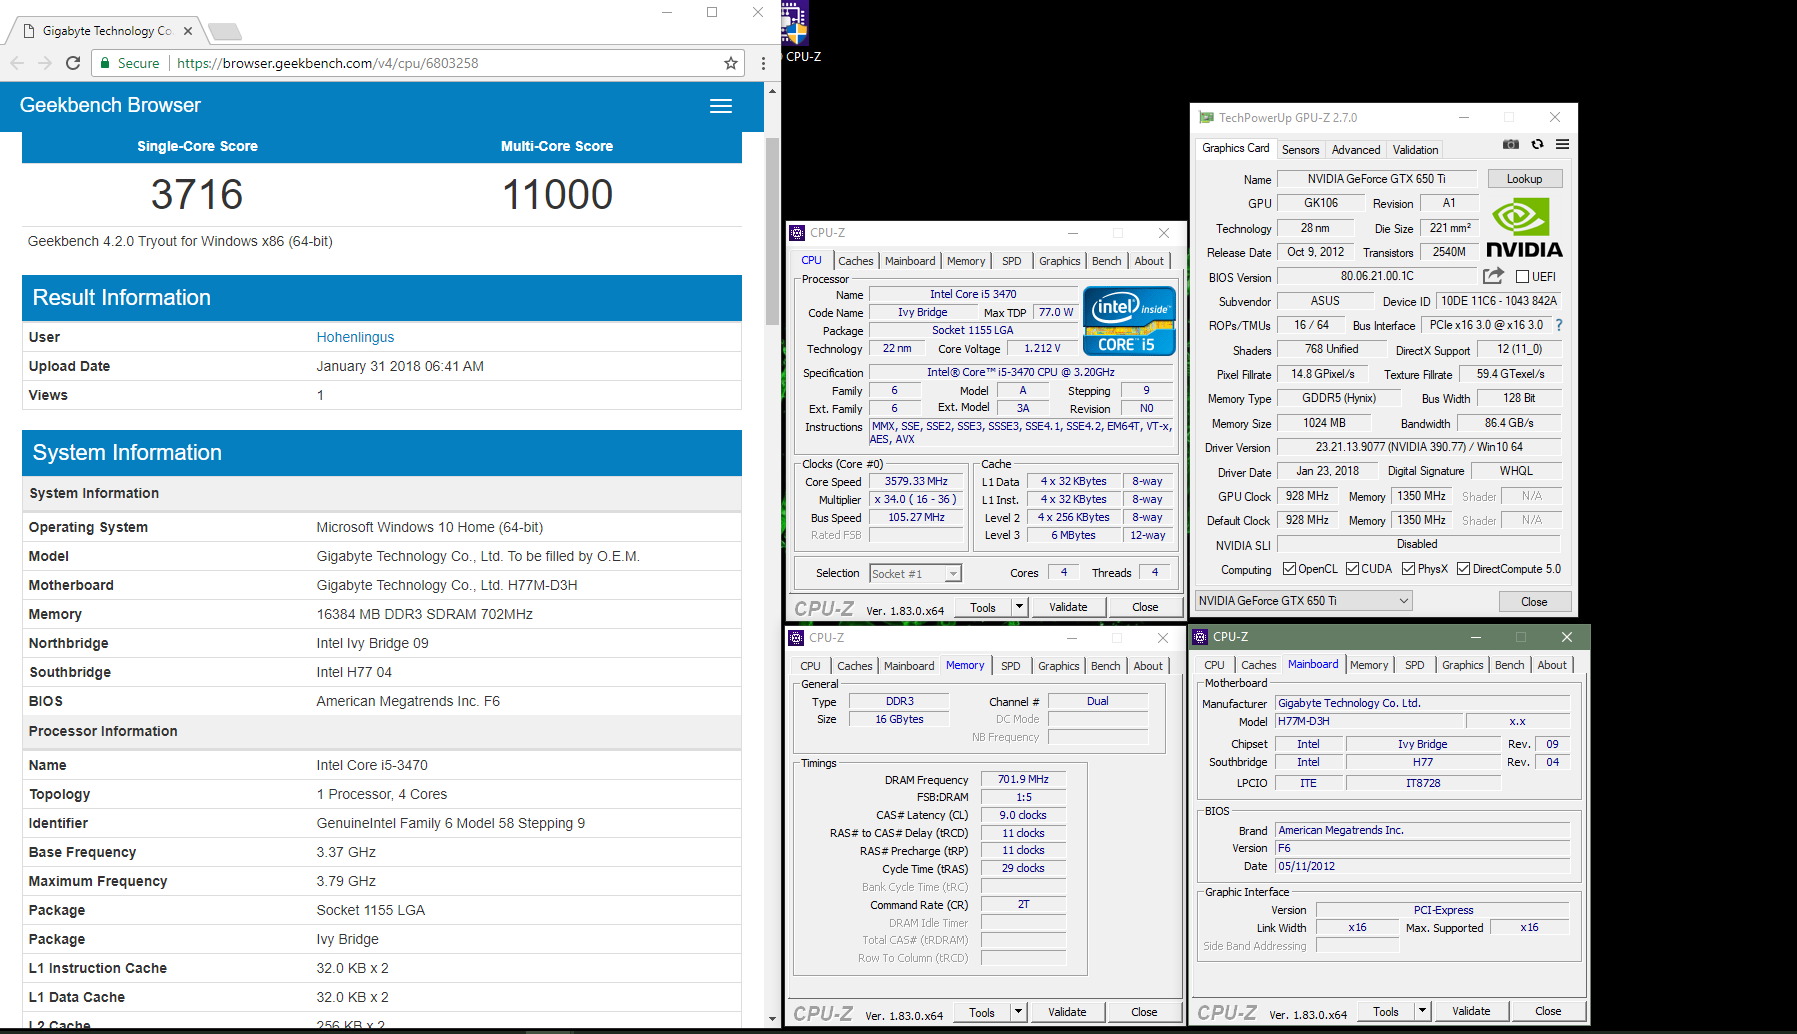The image size is (1797, 1034).
Task: Select the 11000 multi-core score value
Action: (x=557, y=194)
